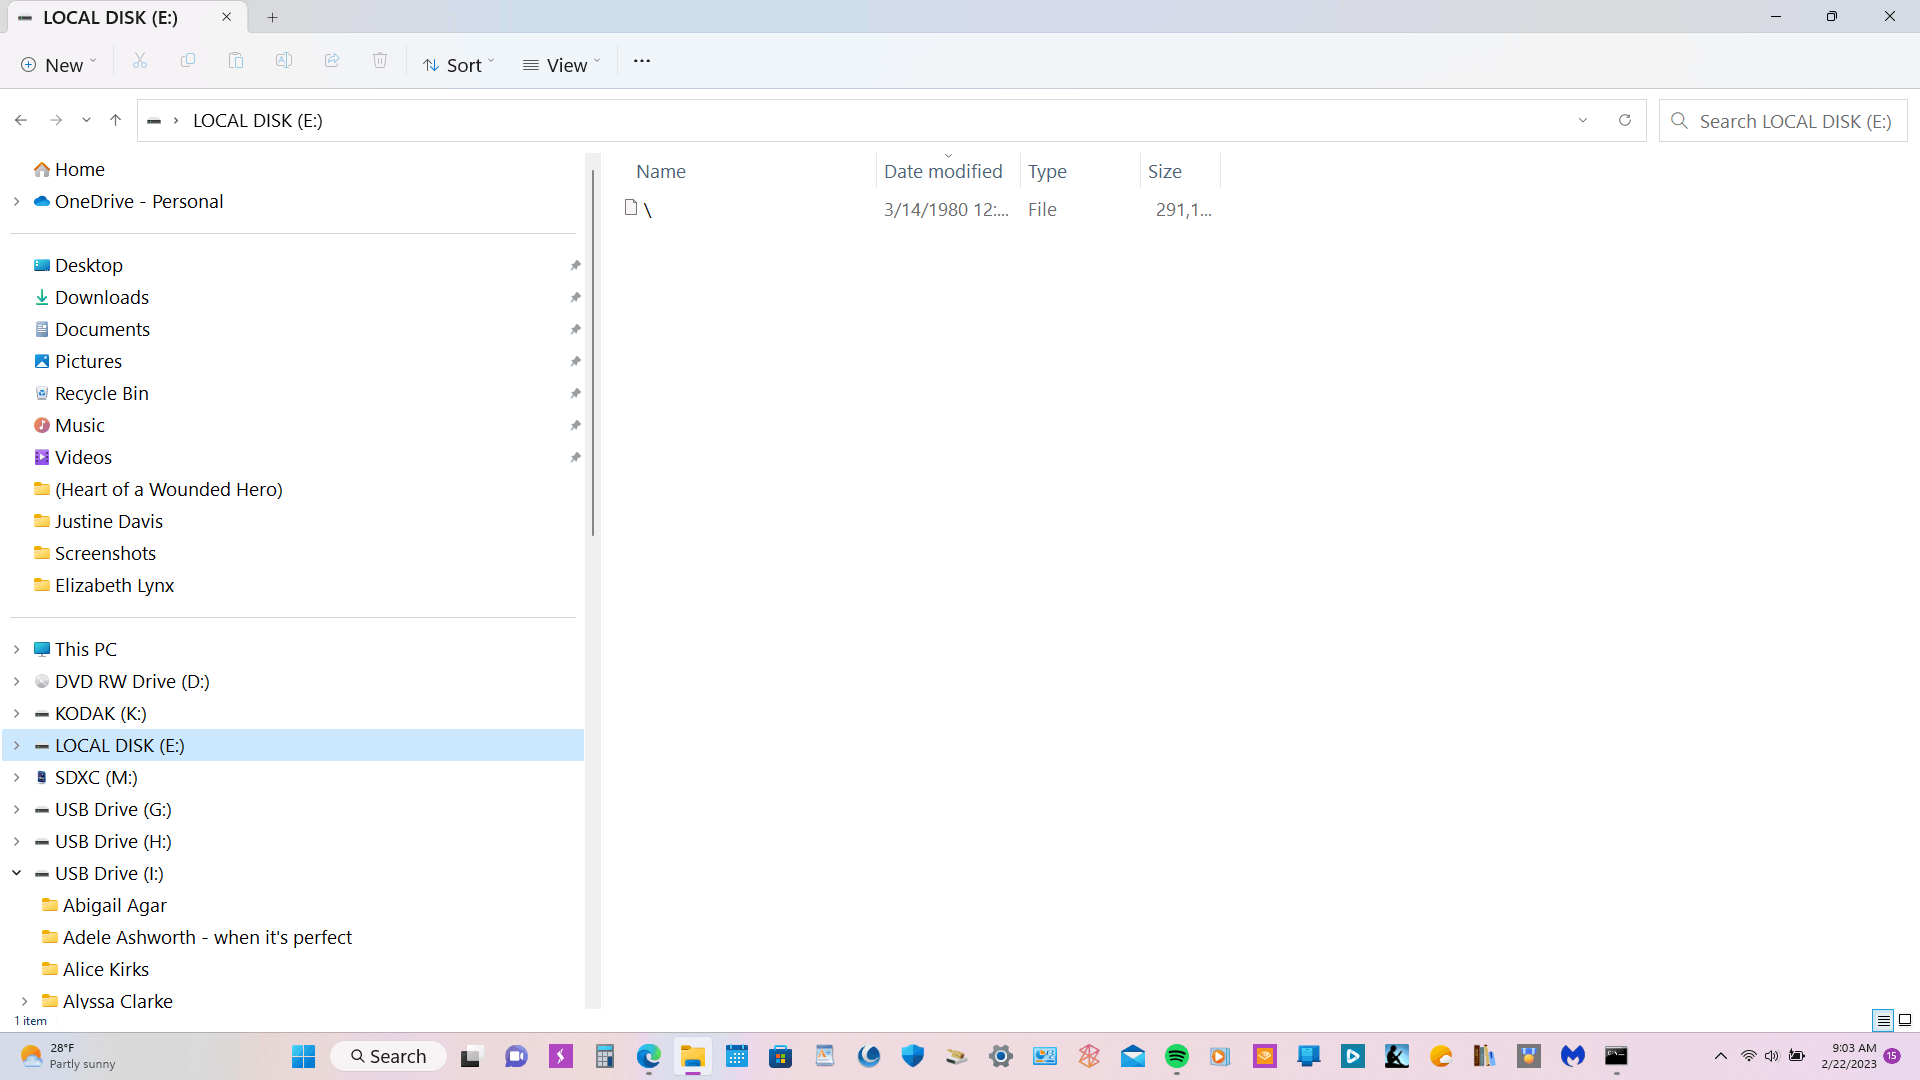Image resolution: width=1920 pixels, height=1080 pixels.
Task: Switch to large thumbnails view toggle
Action: click(x=1905, y=1020)
